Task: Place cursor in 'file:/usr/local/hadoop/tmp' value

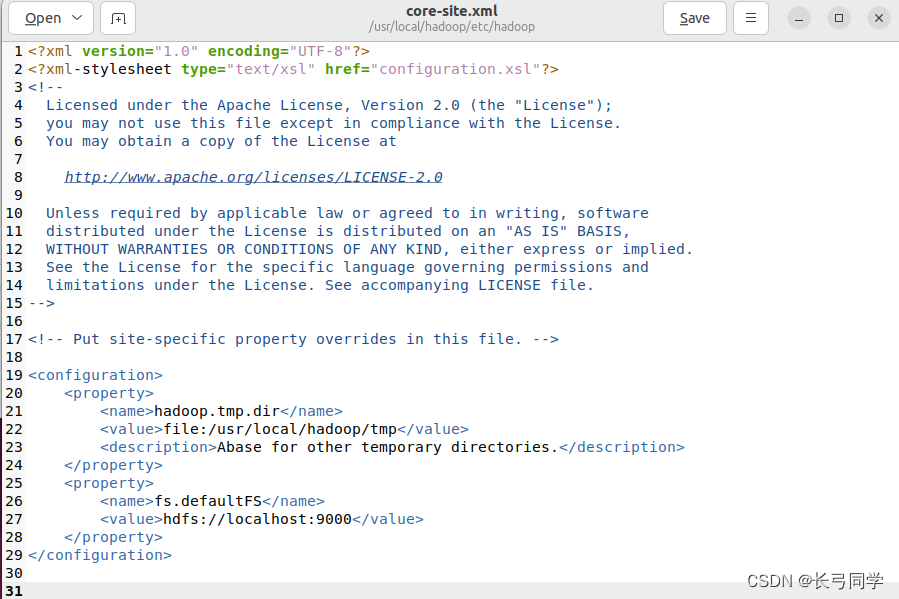Action: [x=280, y=429]
